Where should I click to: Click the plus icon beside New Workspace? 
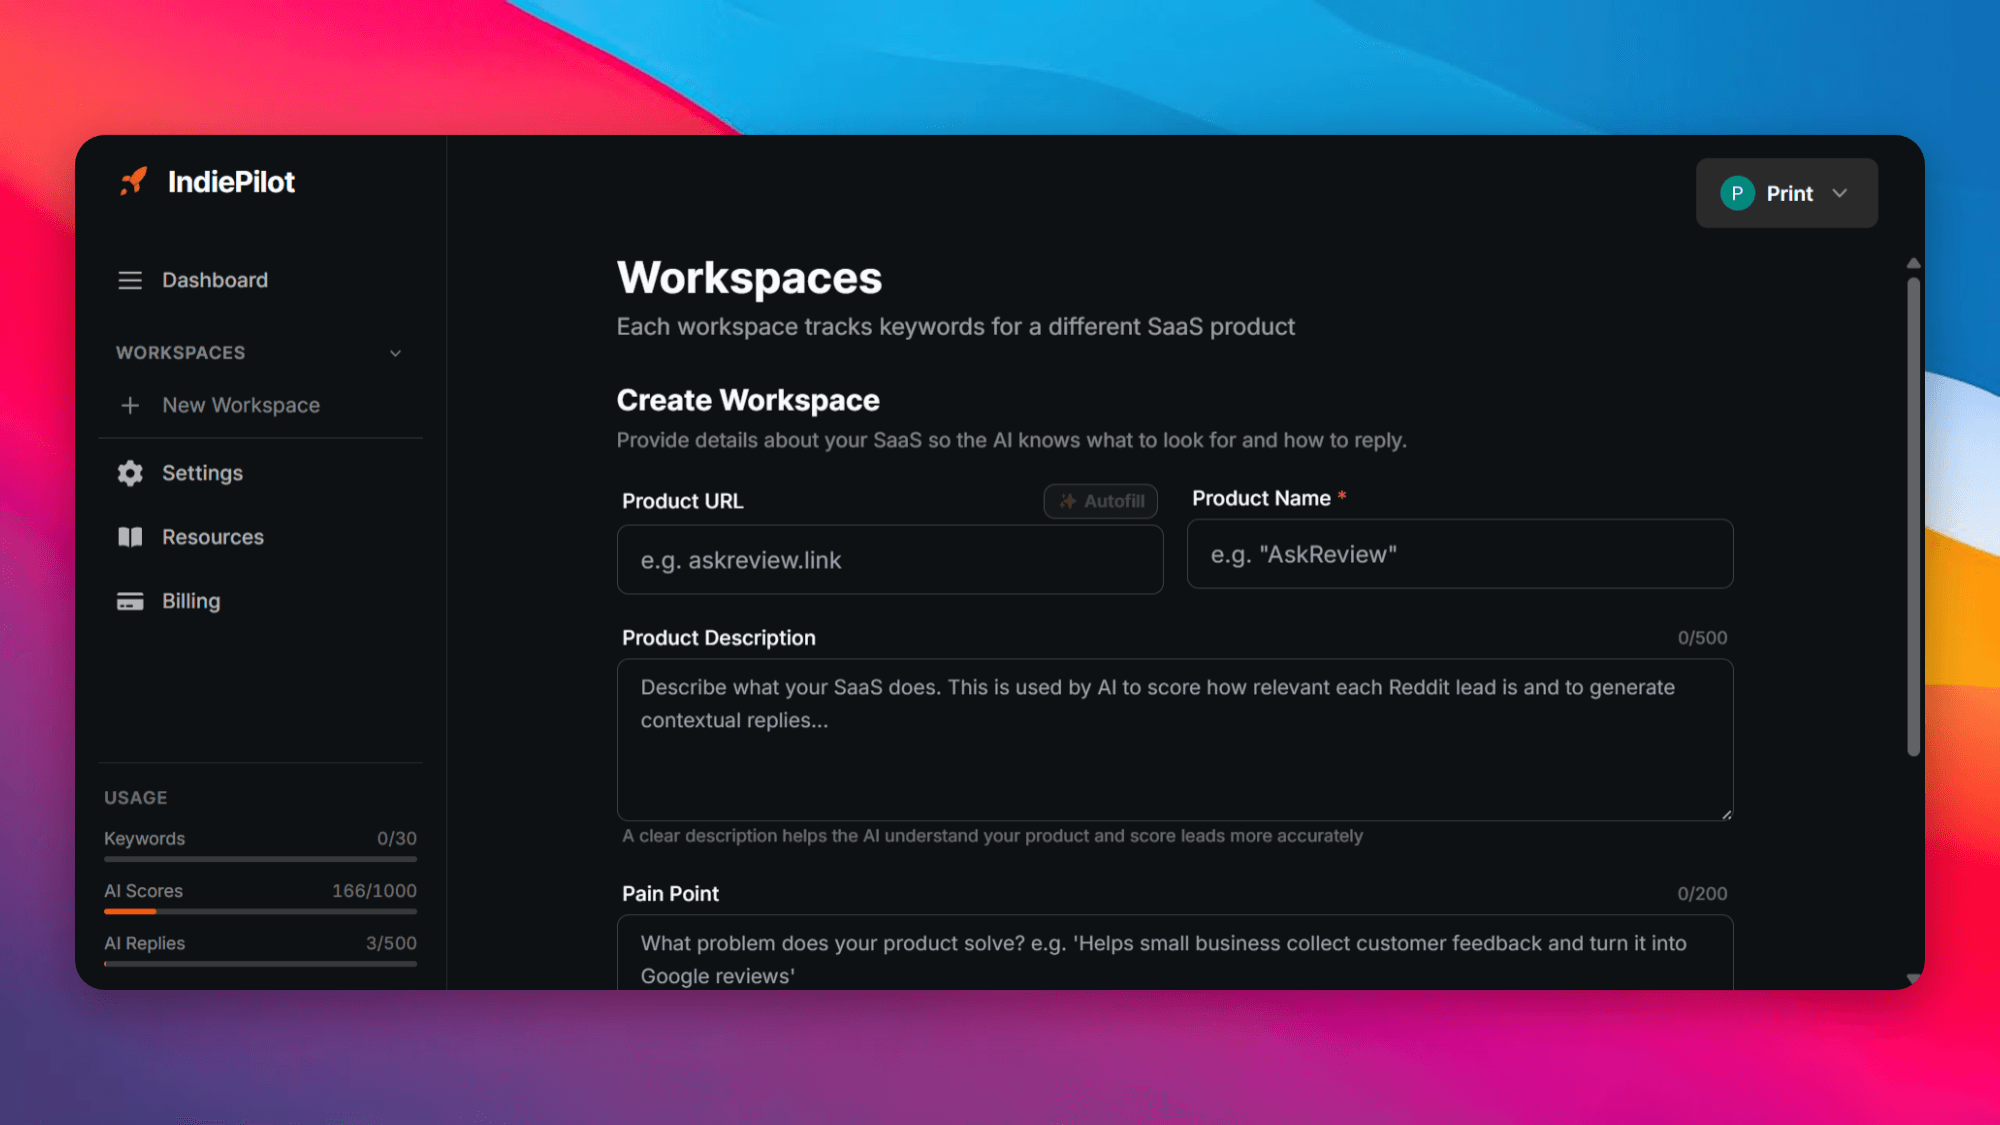click(130, 405)
